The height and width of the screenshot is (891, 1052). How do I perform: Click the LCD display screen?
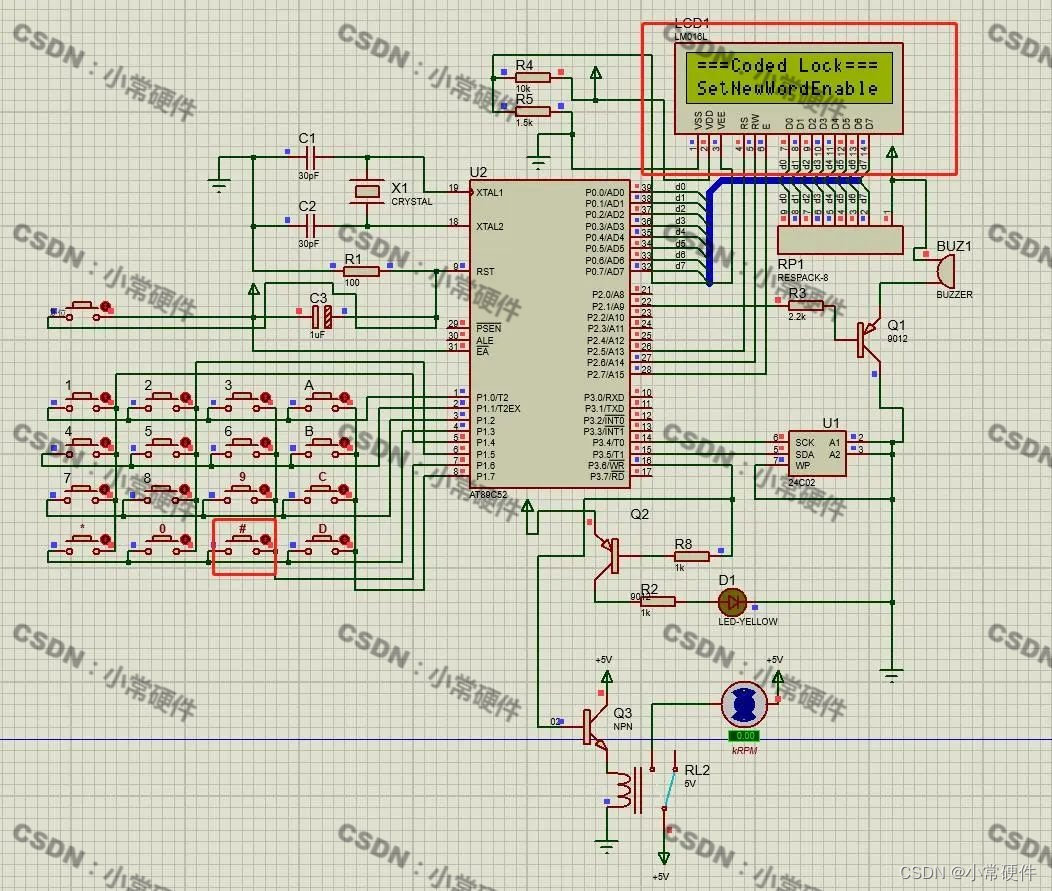point(789,77)
